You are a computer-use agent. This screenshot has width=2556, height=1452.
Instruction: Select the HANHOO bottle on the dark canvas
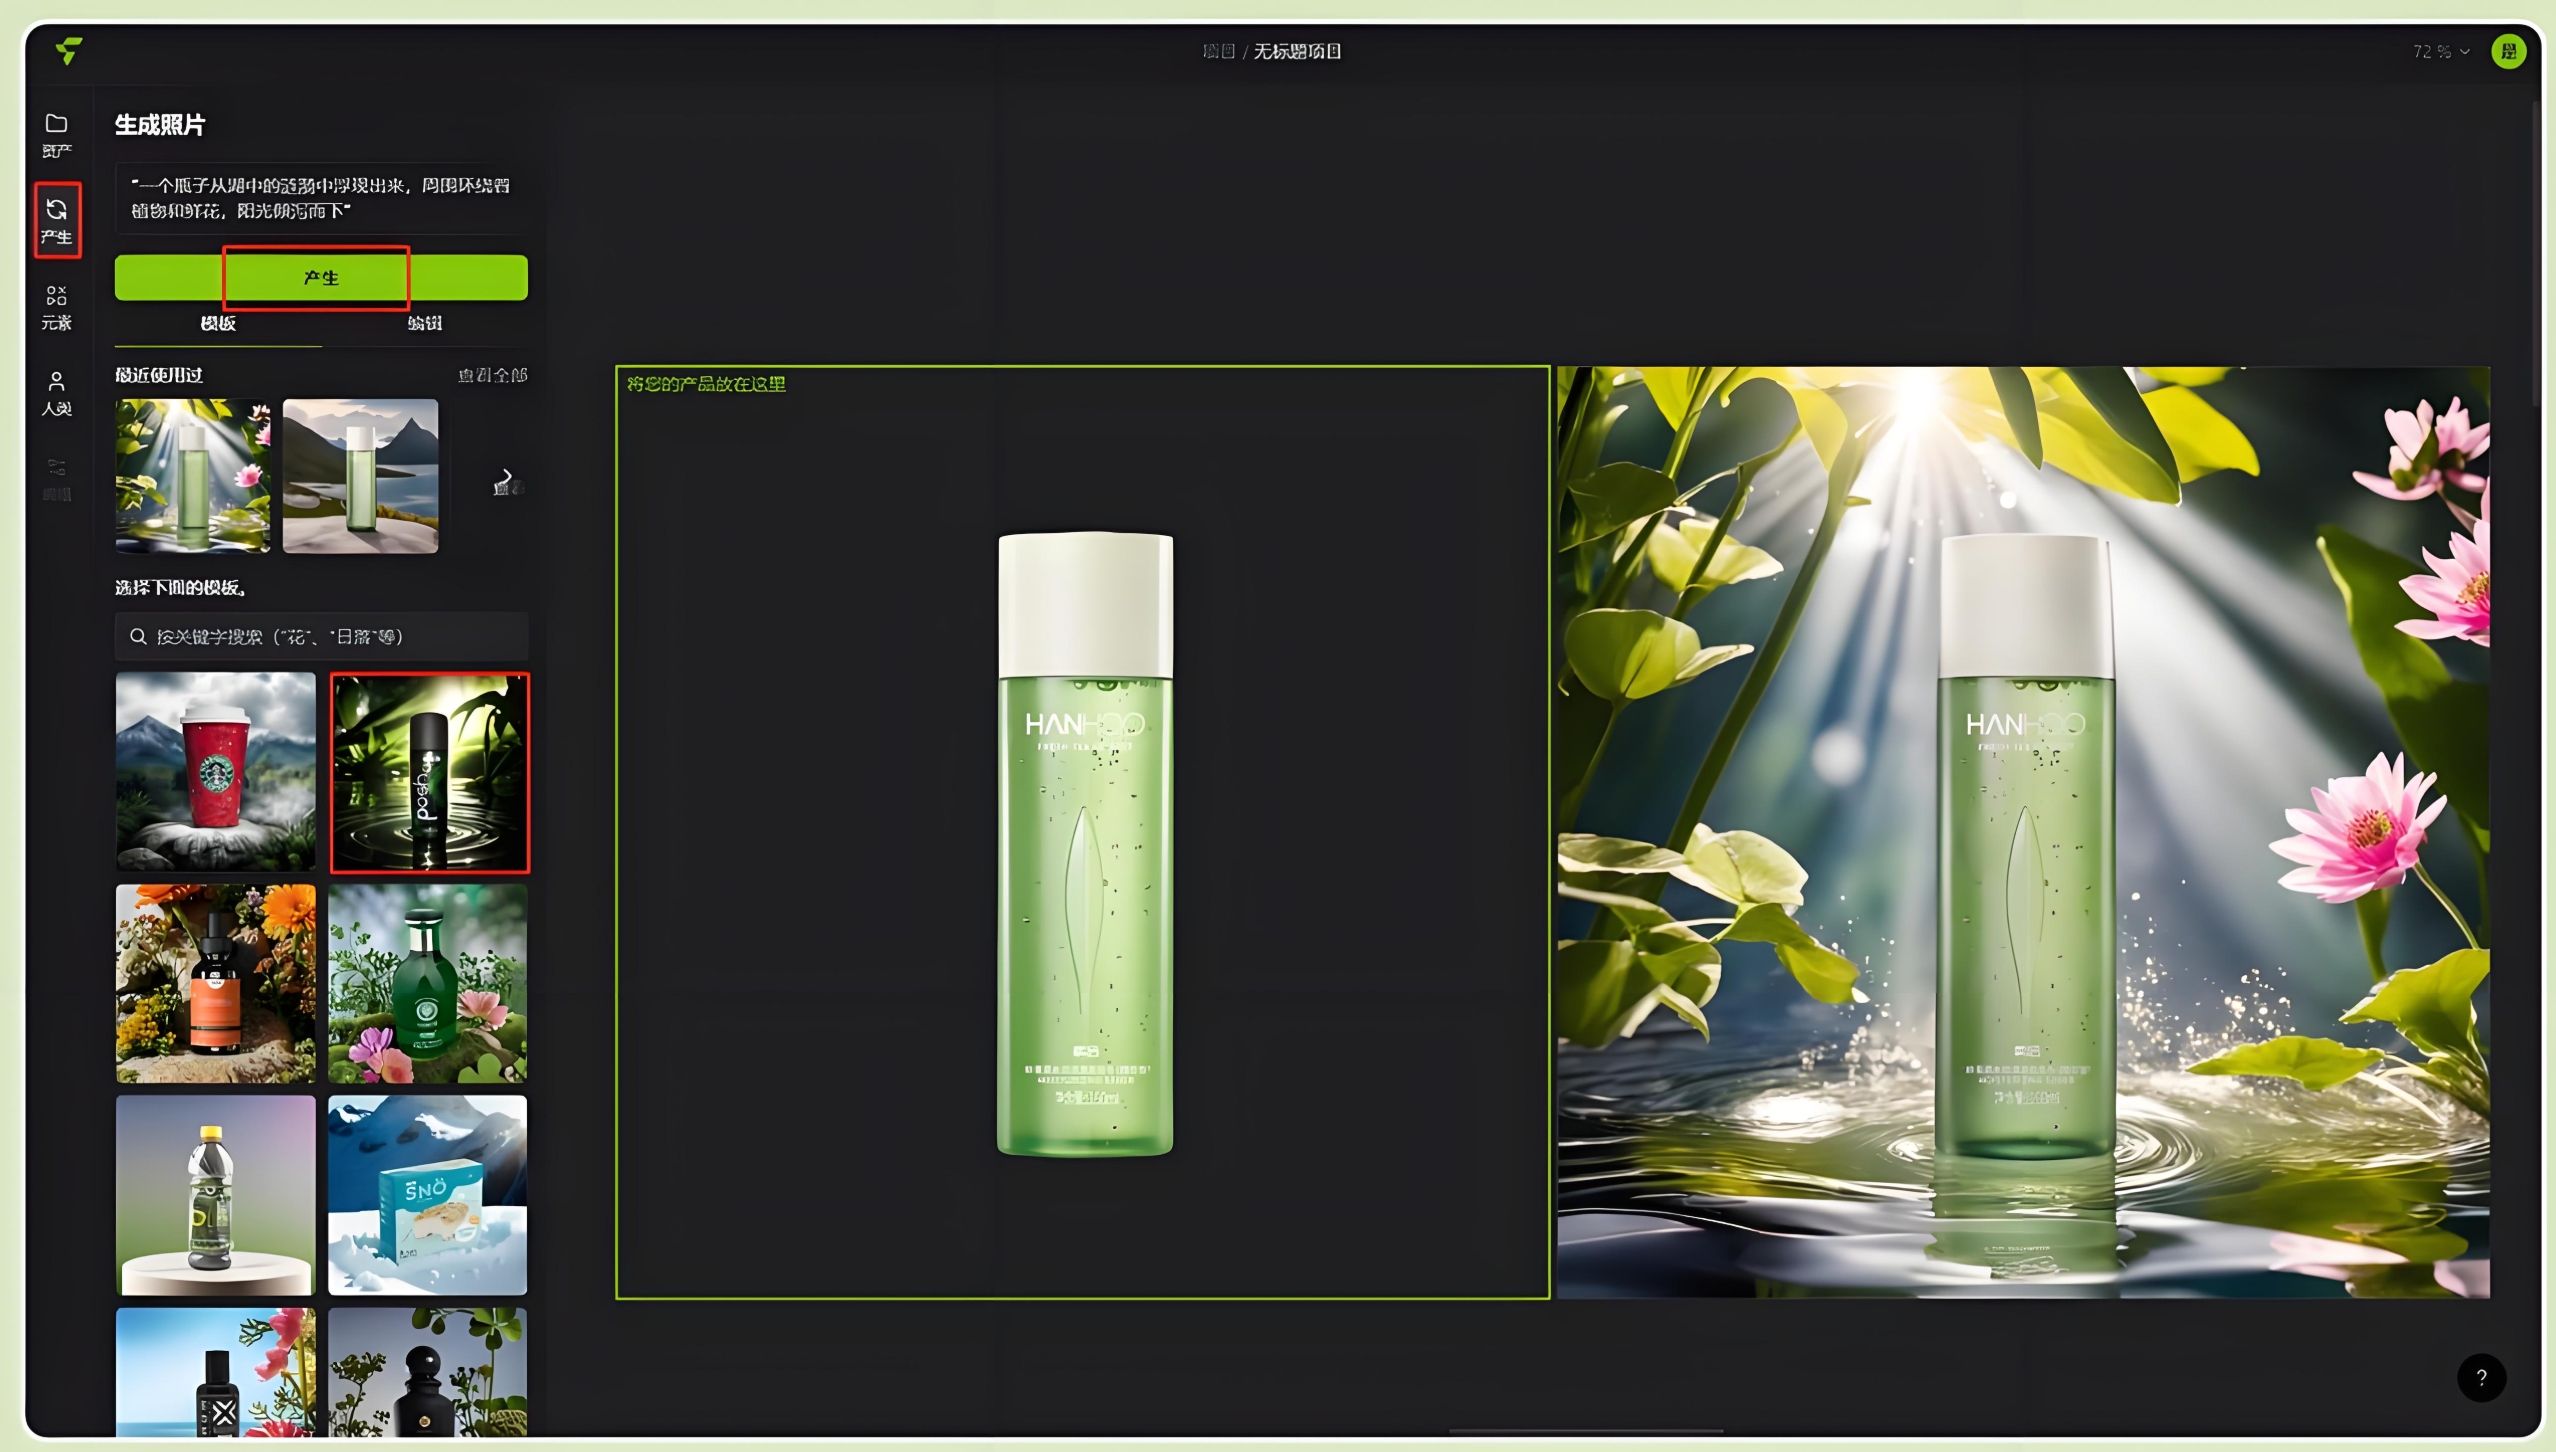[x=1085, y=843]
